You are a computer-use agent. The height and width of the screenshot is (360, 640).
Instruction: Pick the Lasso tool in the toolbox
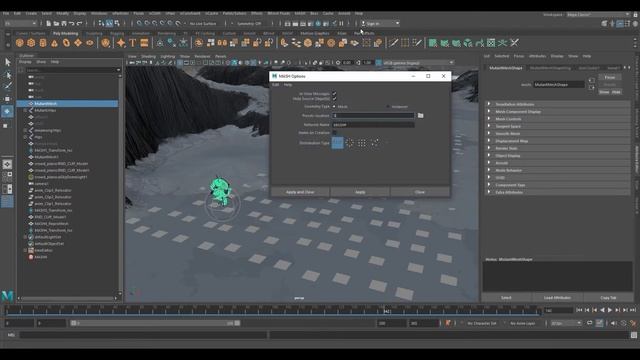[x=7, y=74]
